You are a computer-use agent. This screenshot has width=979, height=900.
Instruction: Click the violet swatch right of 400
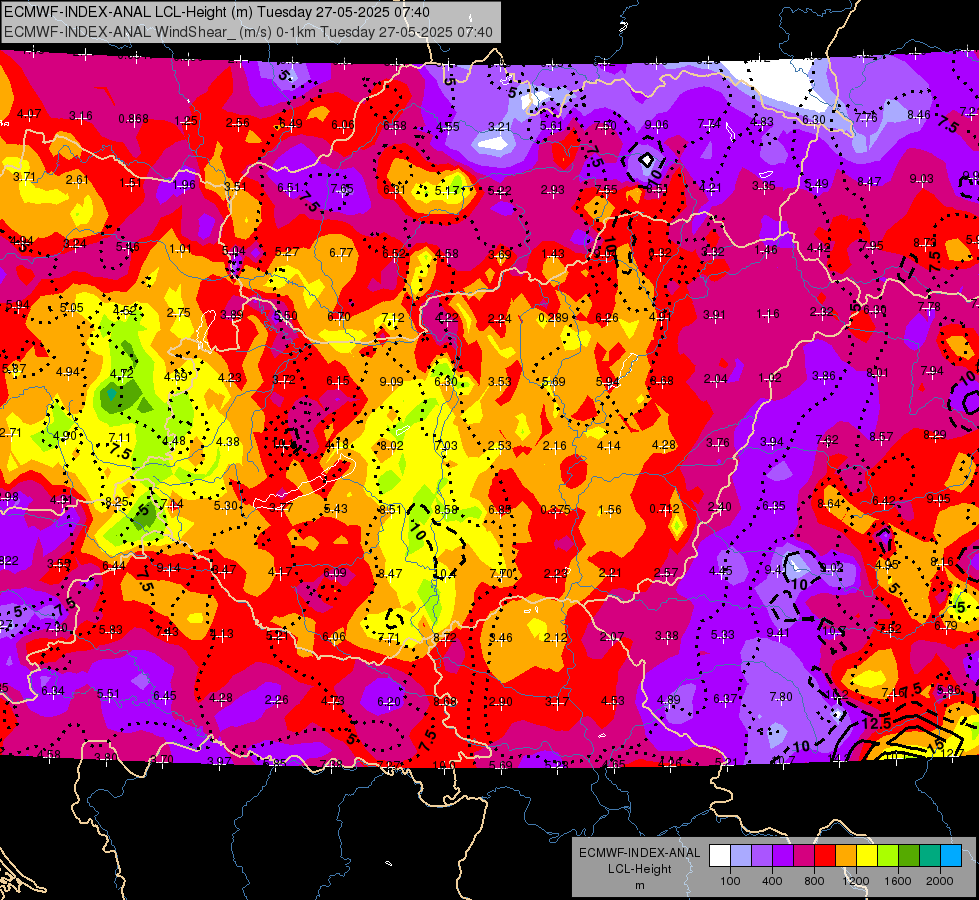(x=783, y=856)
